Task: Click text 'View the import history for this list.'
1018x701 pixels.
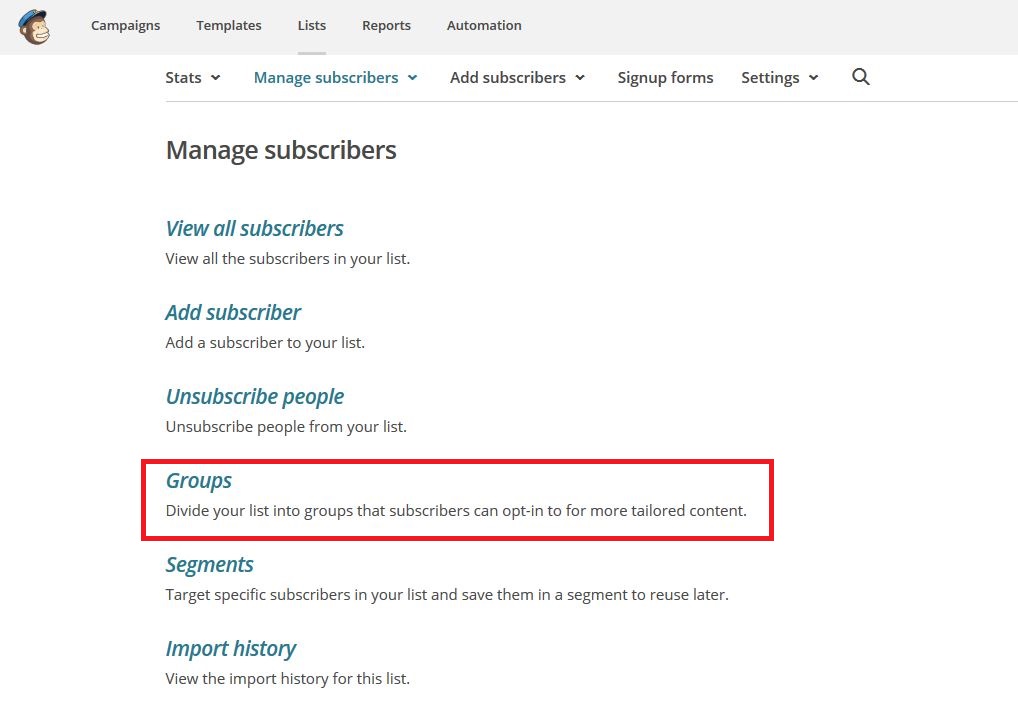Action: (288, 679)
